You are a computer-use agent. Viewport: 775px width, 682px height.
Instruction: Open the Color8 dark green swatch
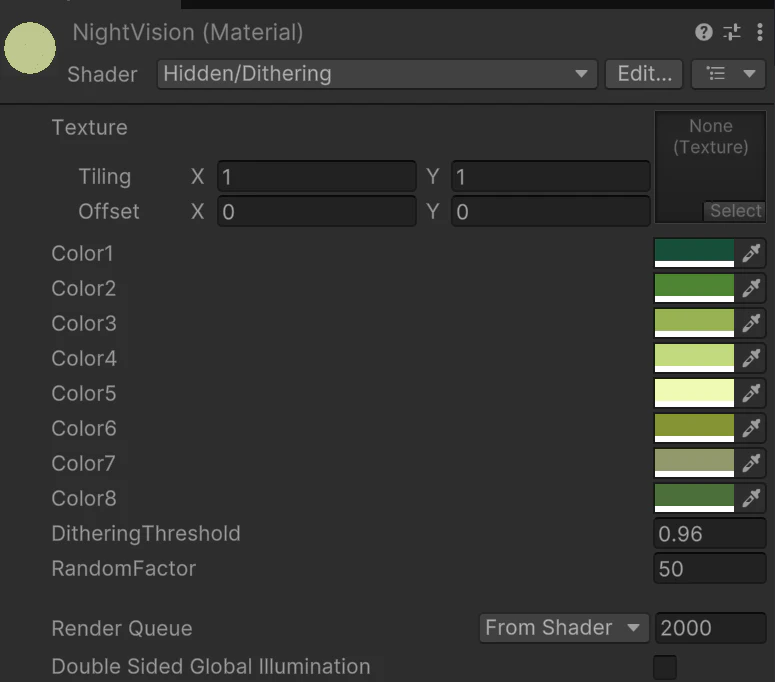tap(694, 498)
